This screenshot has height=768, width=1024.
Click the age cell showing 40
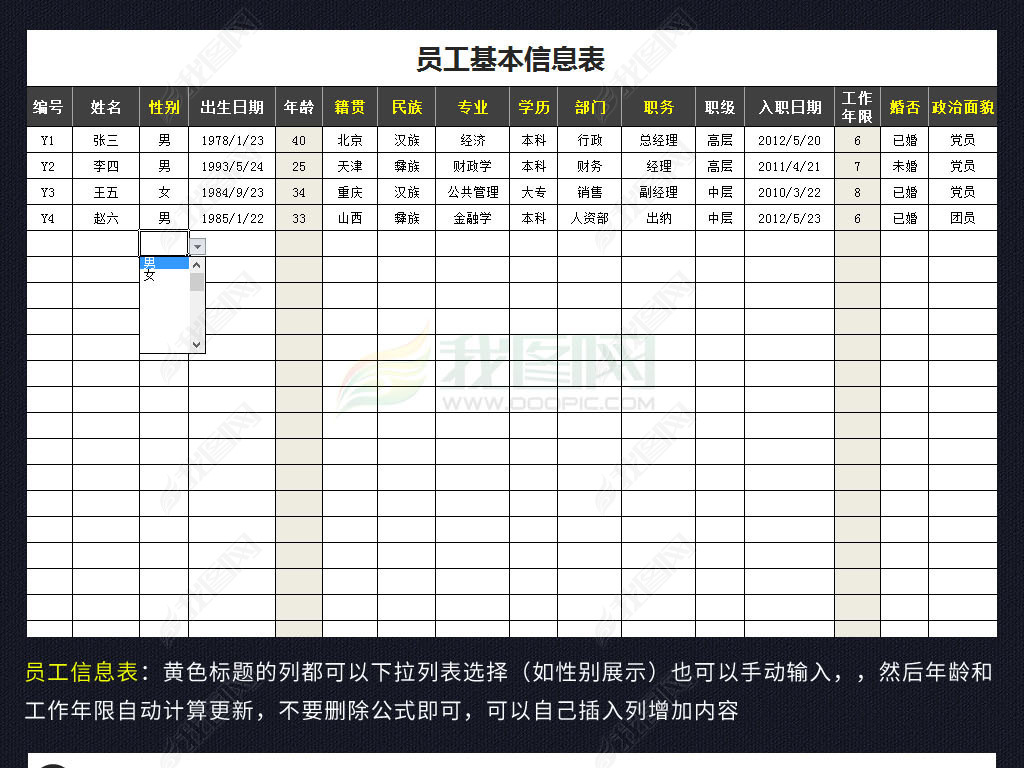pos(299,140)
